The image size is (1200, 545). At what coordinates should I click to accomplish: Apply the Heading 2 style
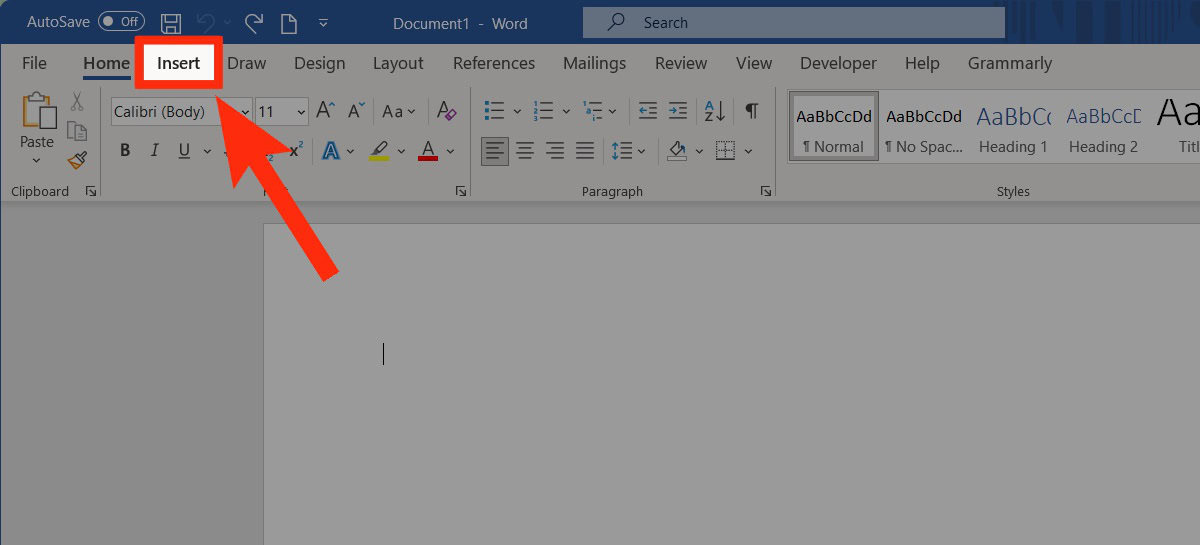(x=1103, y=127)
